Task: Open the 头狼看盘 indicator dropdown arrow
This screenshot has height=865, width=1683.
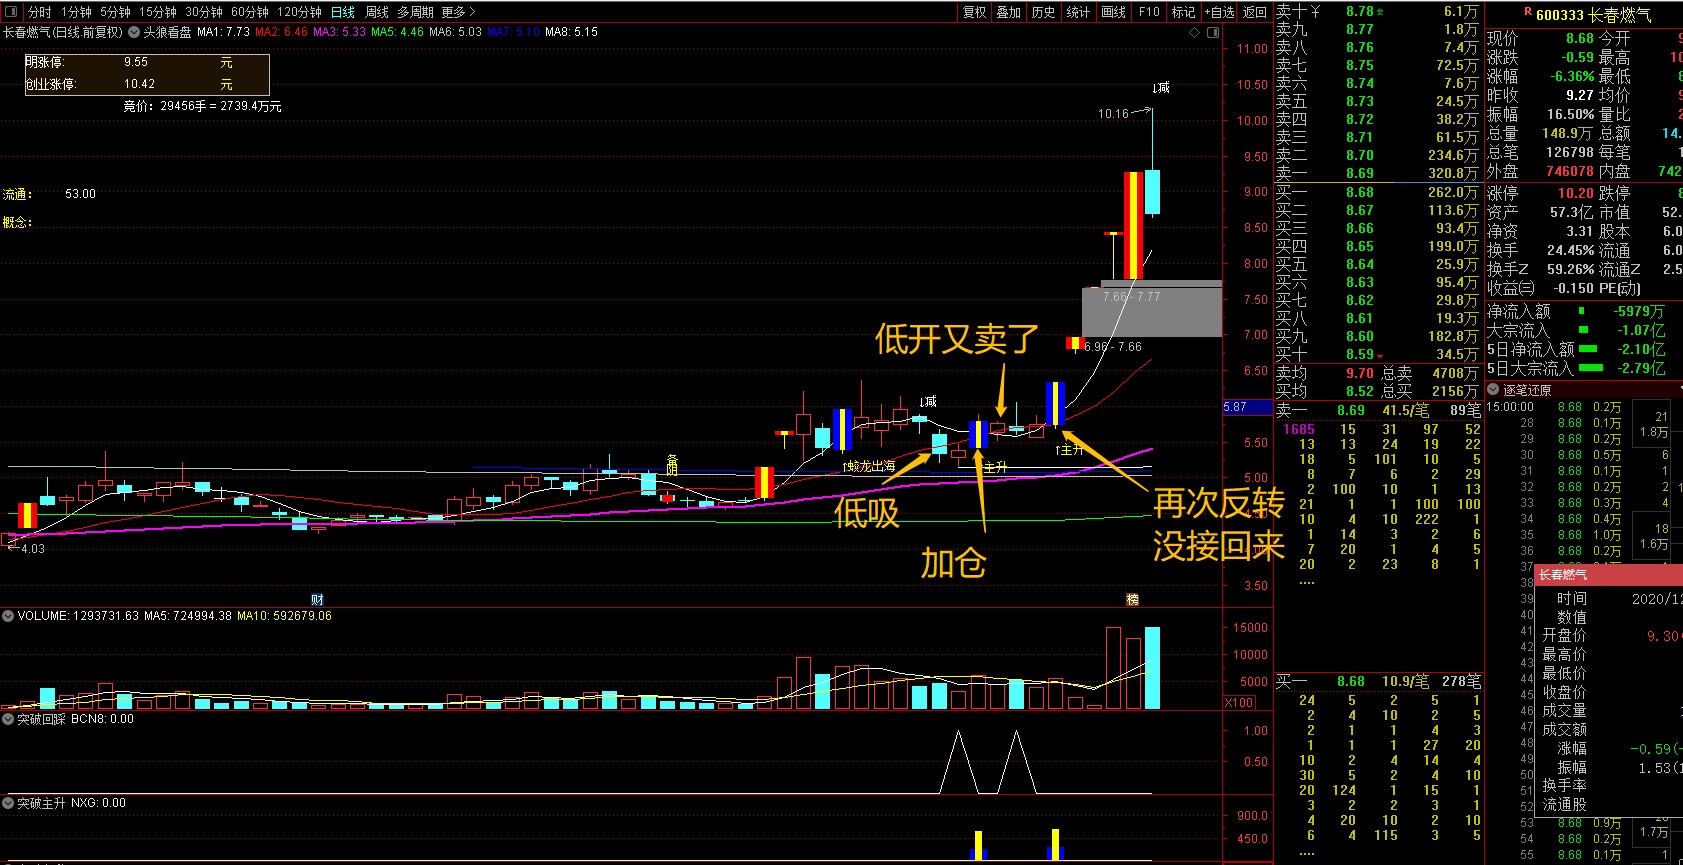Action: click(x=134, y=32)
